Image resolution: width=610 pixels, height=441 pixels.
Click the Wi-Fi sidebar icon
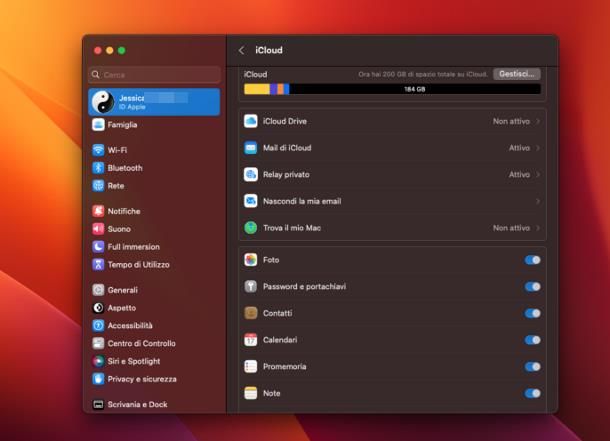[x=98, y=150]
